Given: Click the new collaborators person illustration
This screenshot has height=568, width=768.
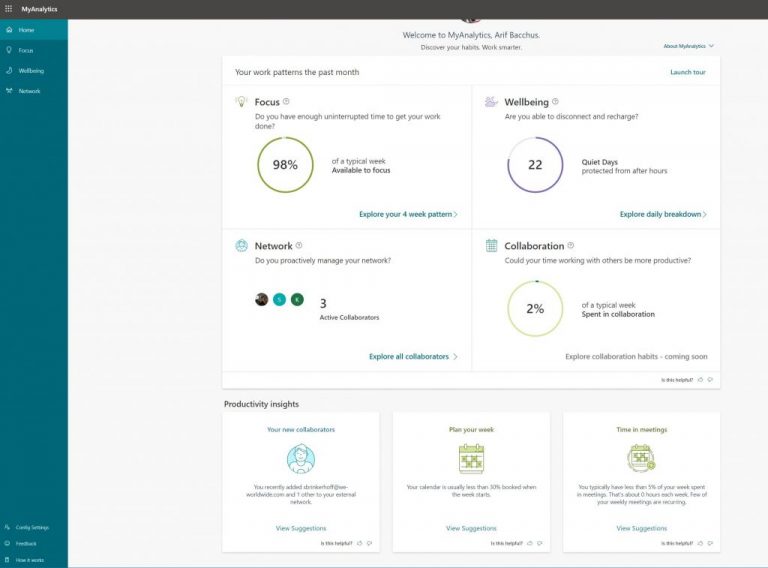Looking at the screenshot, I should click(301, 459).
